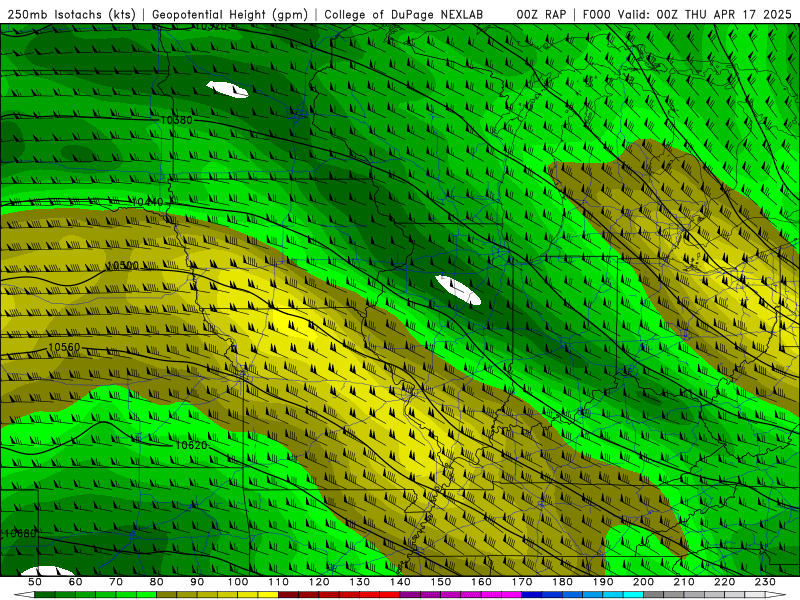Click the legend value 140
This screenshot has width=800, height=600.
pos(400,582)
